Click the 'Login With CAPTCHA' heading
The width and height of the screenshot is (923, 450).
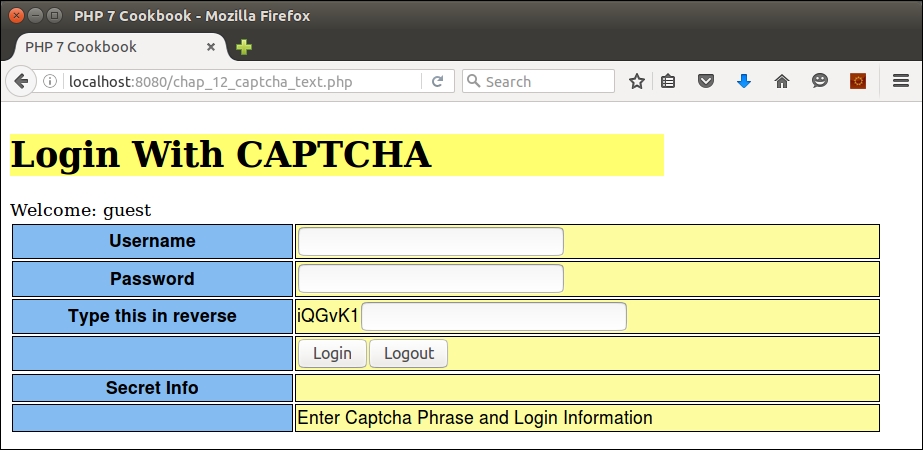tap(221, 155)
